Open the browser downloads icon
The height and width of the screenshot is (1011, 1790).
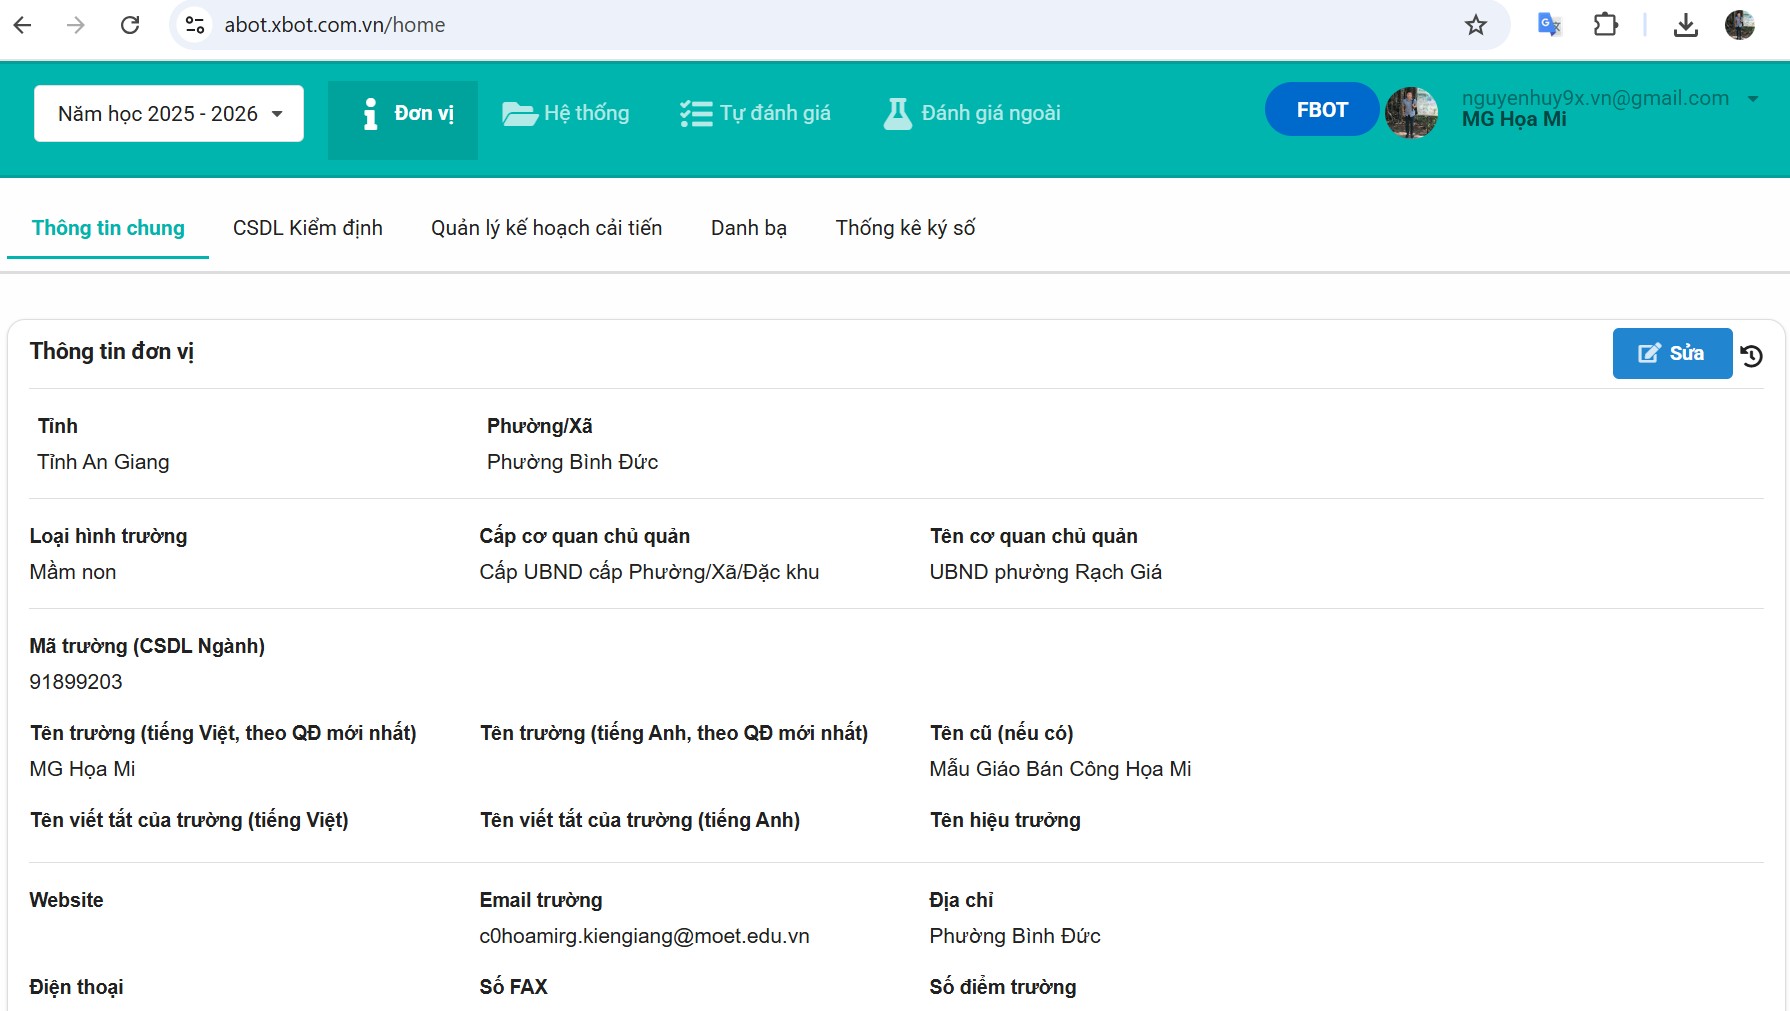pyautogui.click(x=1685, y=25)
